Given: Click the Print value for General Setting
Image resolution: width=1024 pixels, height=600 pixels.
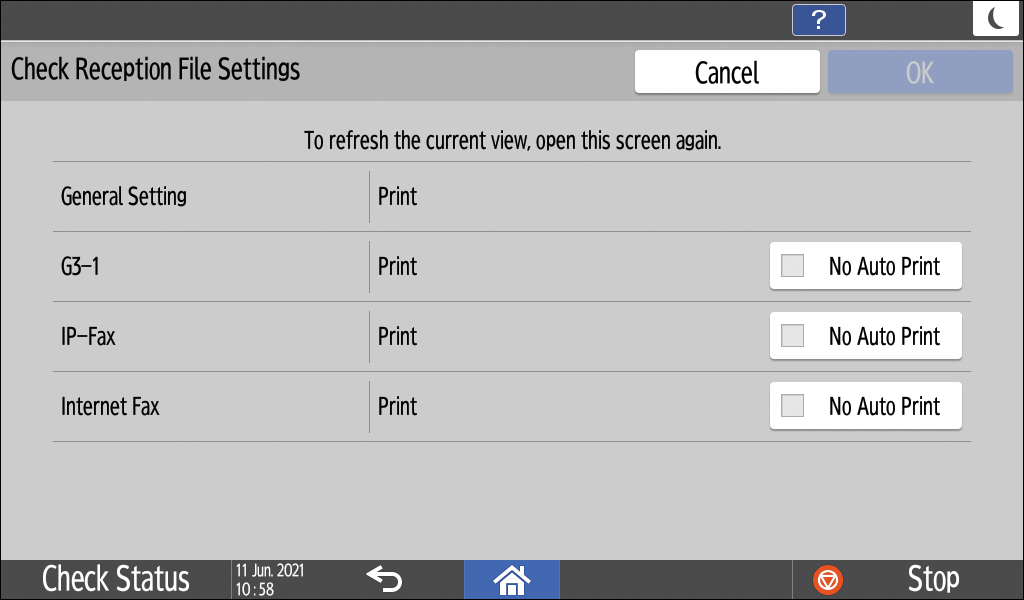Looking at the screenshot, I should (398, 196).
